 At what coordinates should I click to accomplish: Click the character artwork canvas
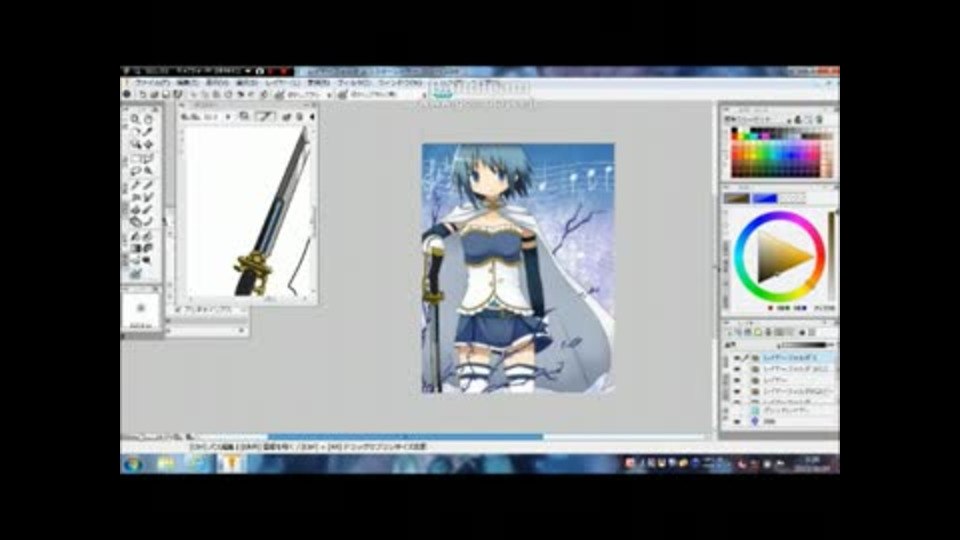click(518, 268)
